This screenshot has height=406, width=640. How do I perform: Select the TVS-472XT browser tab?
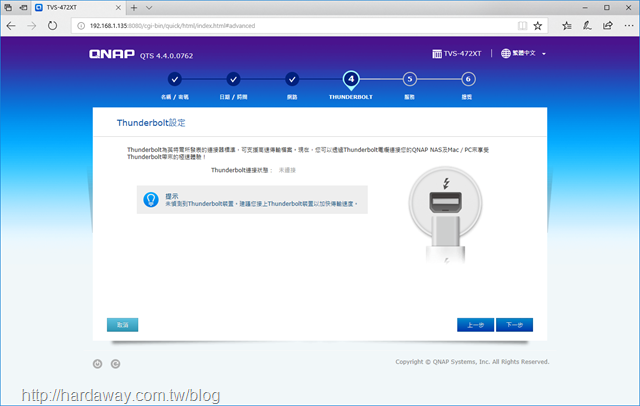(78, 7)
